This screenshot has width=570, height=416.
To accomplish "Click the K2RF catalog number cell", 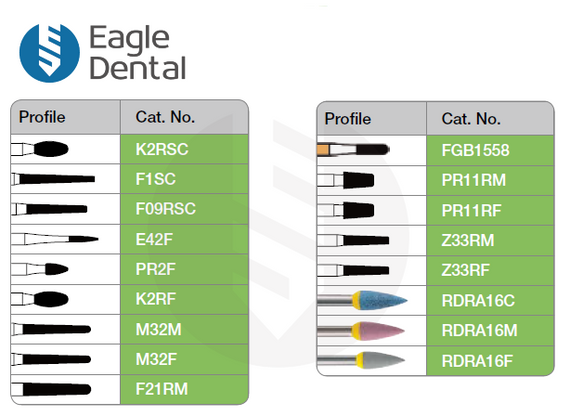I will [184, 299].
